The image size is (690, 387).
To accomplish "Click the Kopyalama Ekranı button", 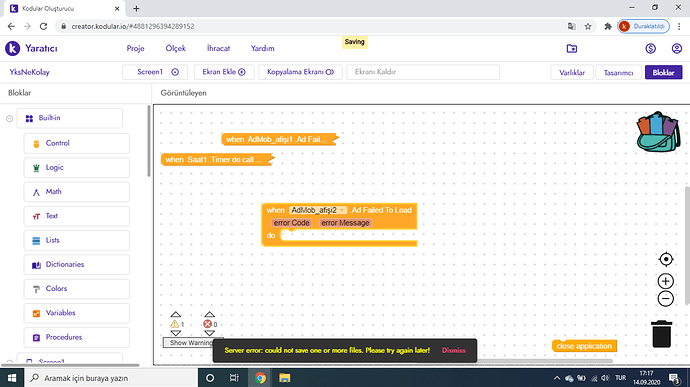I will tap(301, 72).
